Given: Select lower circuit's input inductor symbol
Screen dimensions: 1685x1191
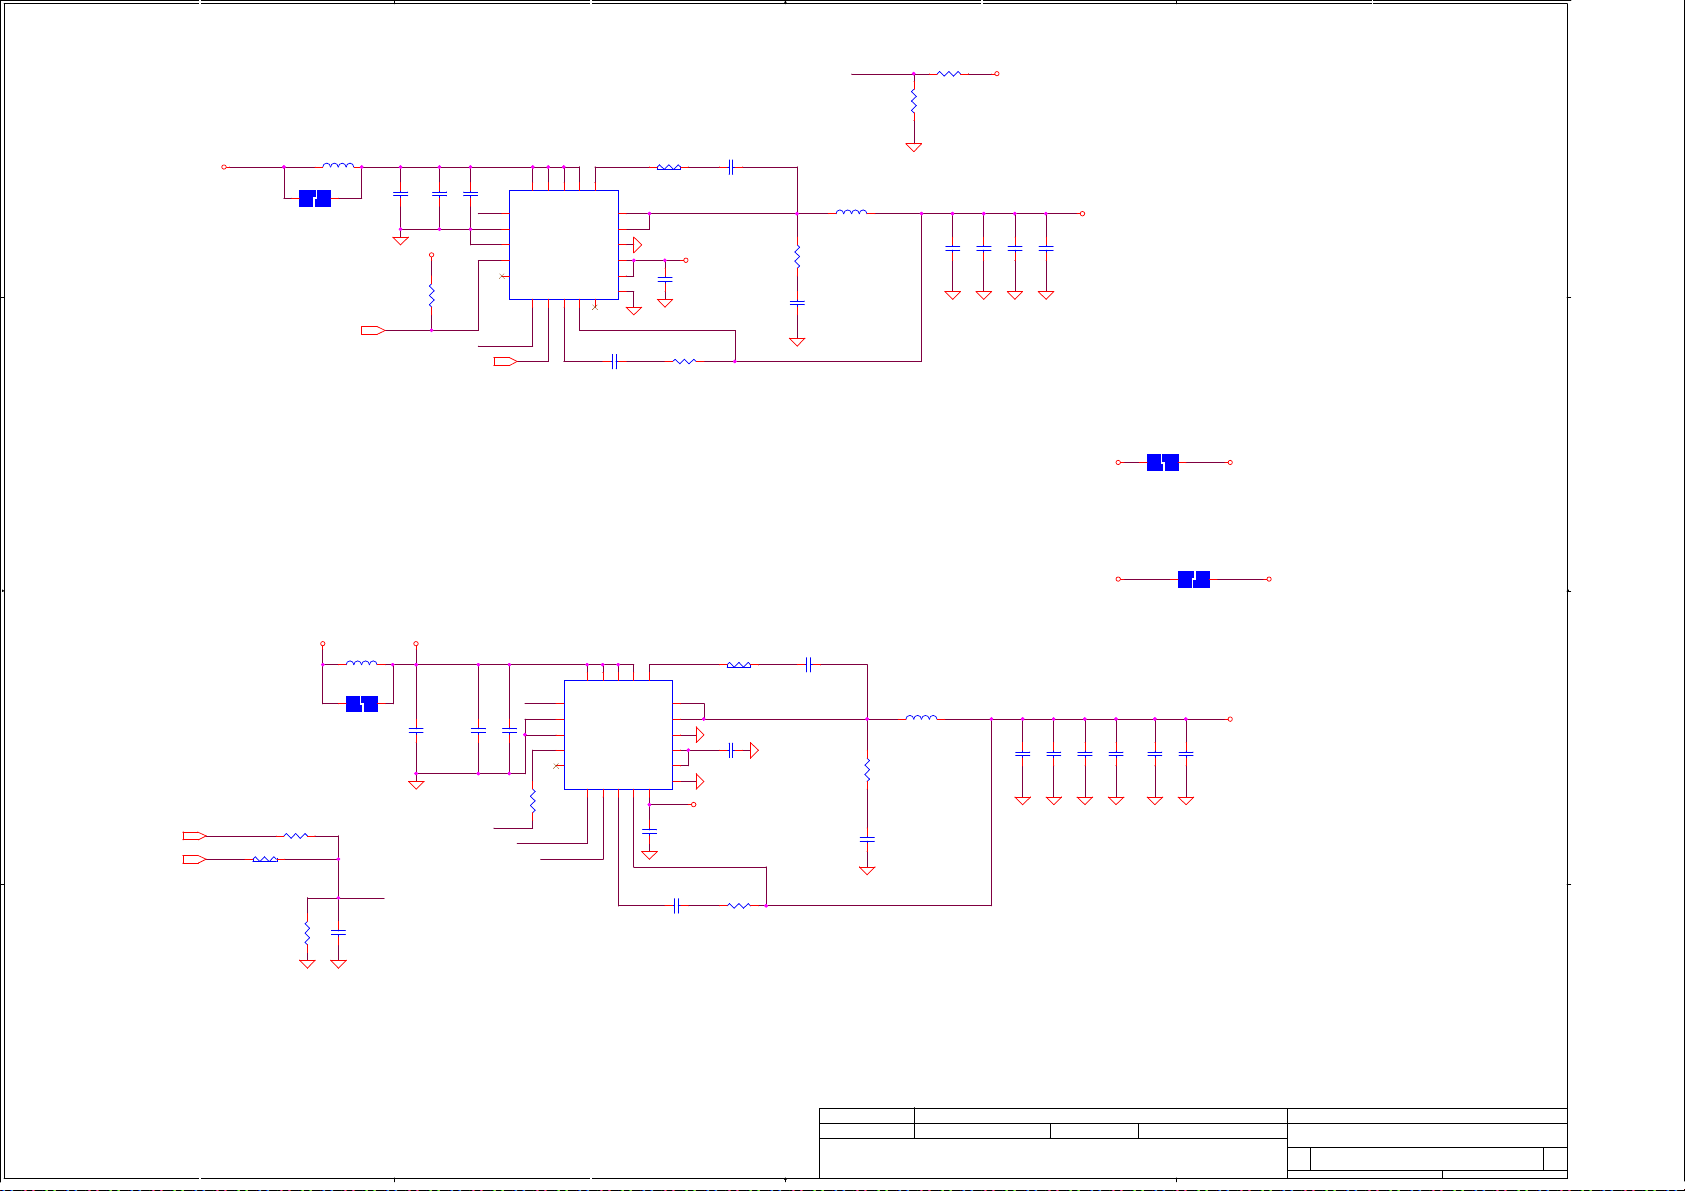Looking at the screenshot, I should point(361,663).
